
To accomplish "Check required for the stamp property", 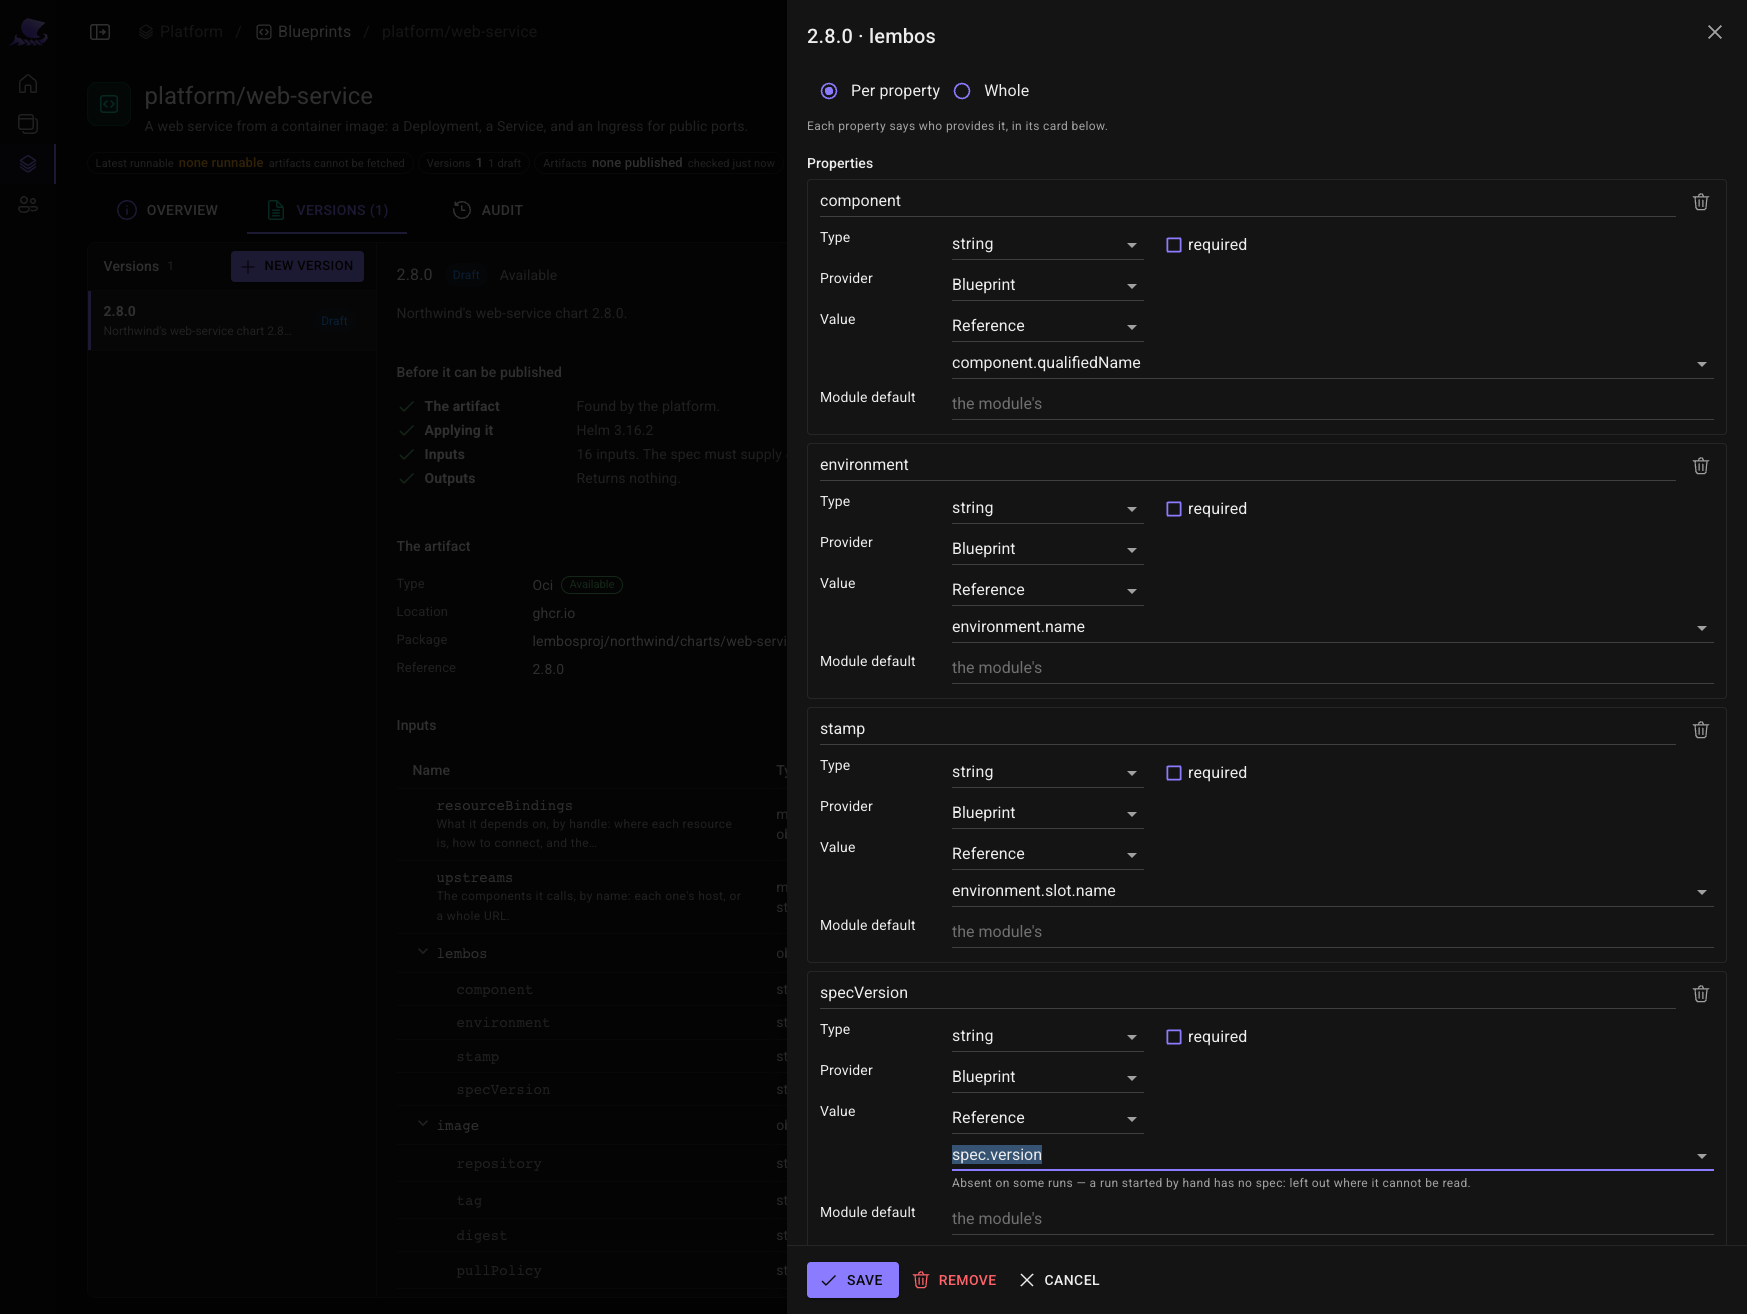I will click(x=1174, y=773).
